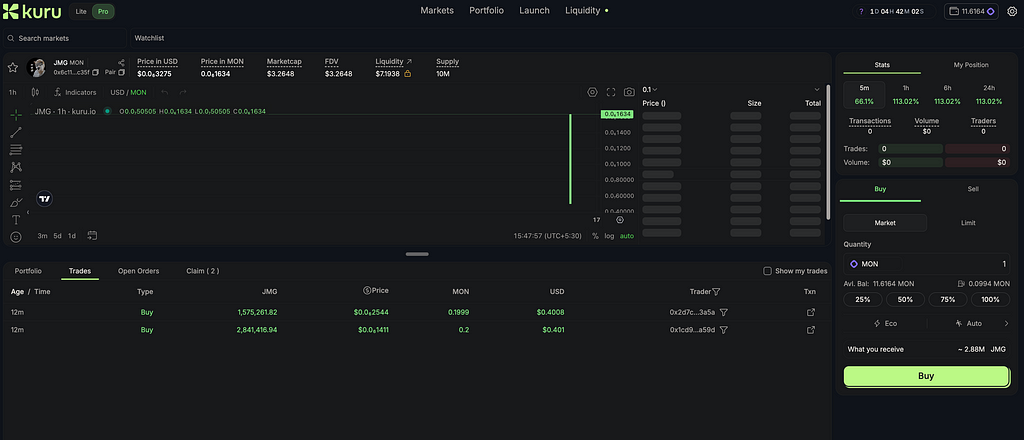Go to Markets page
The image size is (1024, 440).
pyautogui.click(x=437, y=10)
